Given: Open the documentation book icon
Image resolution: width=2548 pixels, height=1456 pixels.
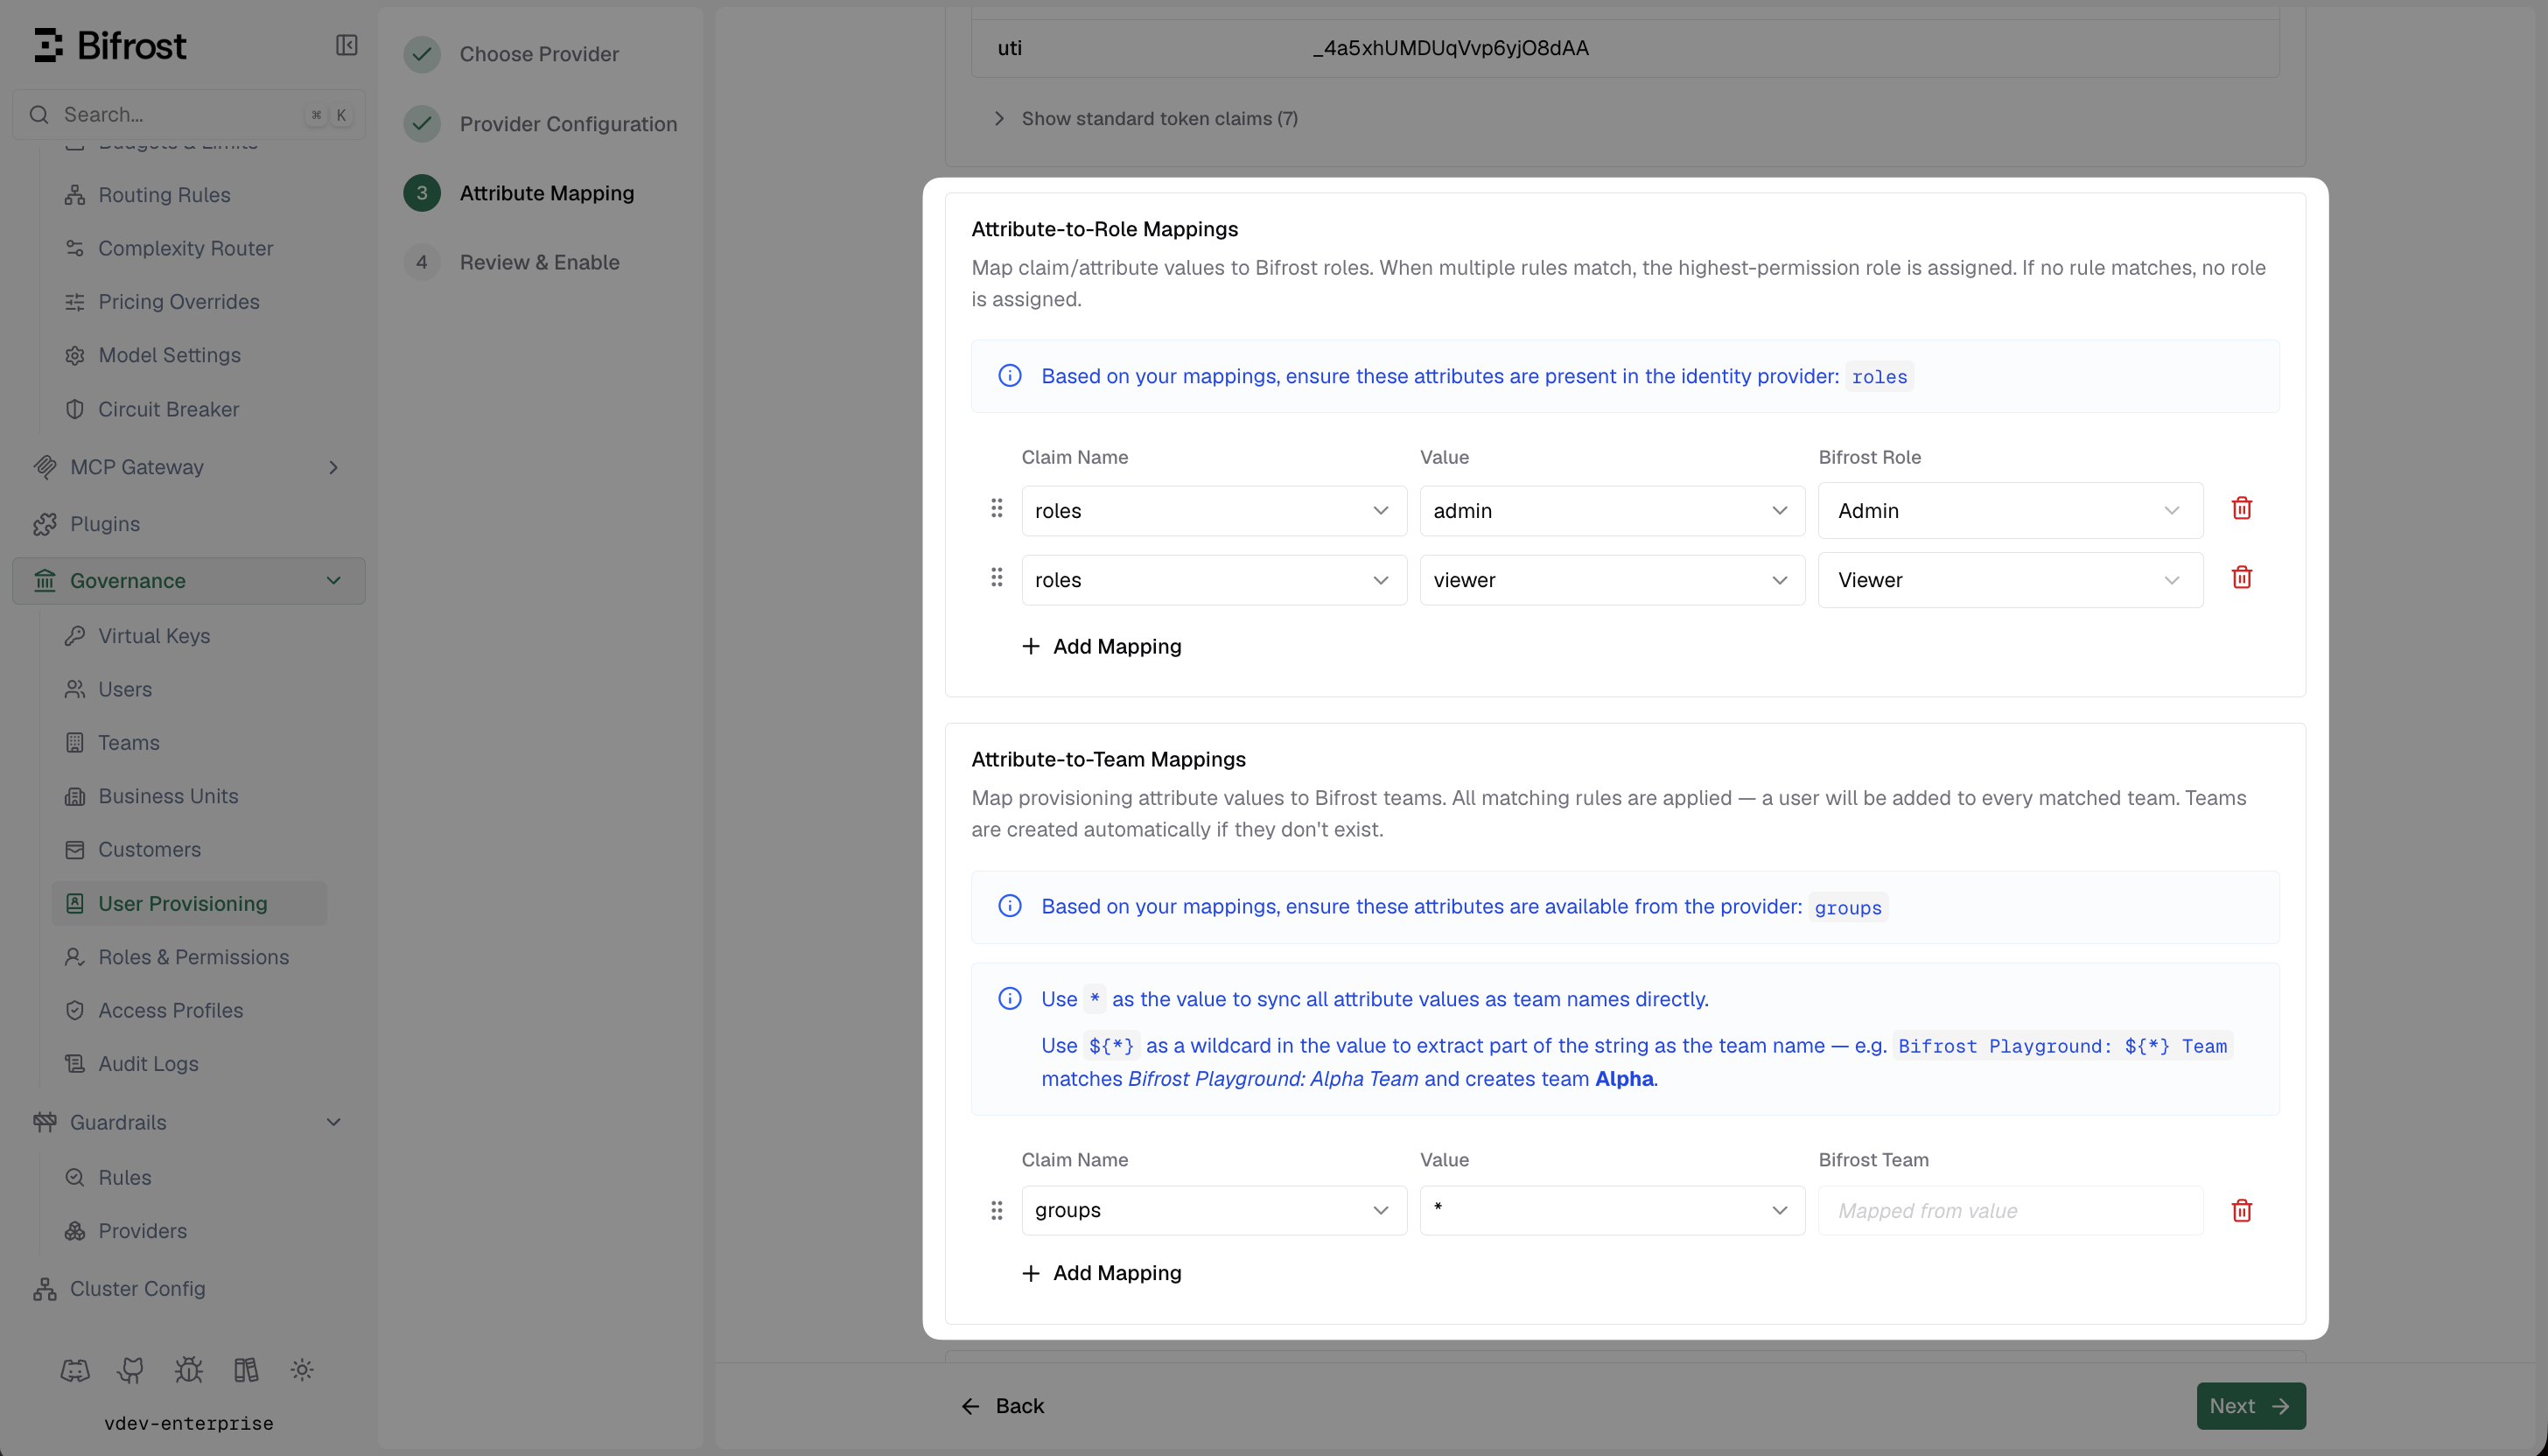Looking at the screenshot, I should 246,1370.
